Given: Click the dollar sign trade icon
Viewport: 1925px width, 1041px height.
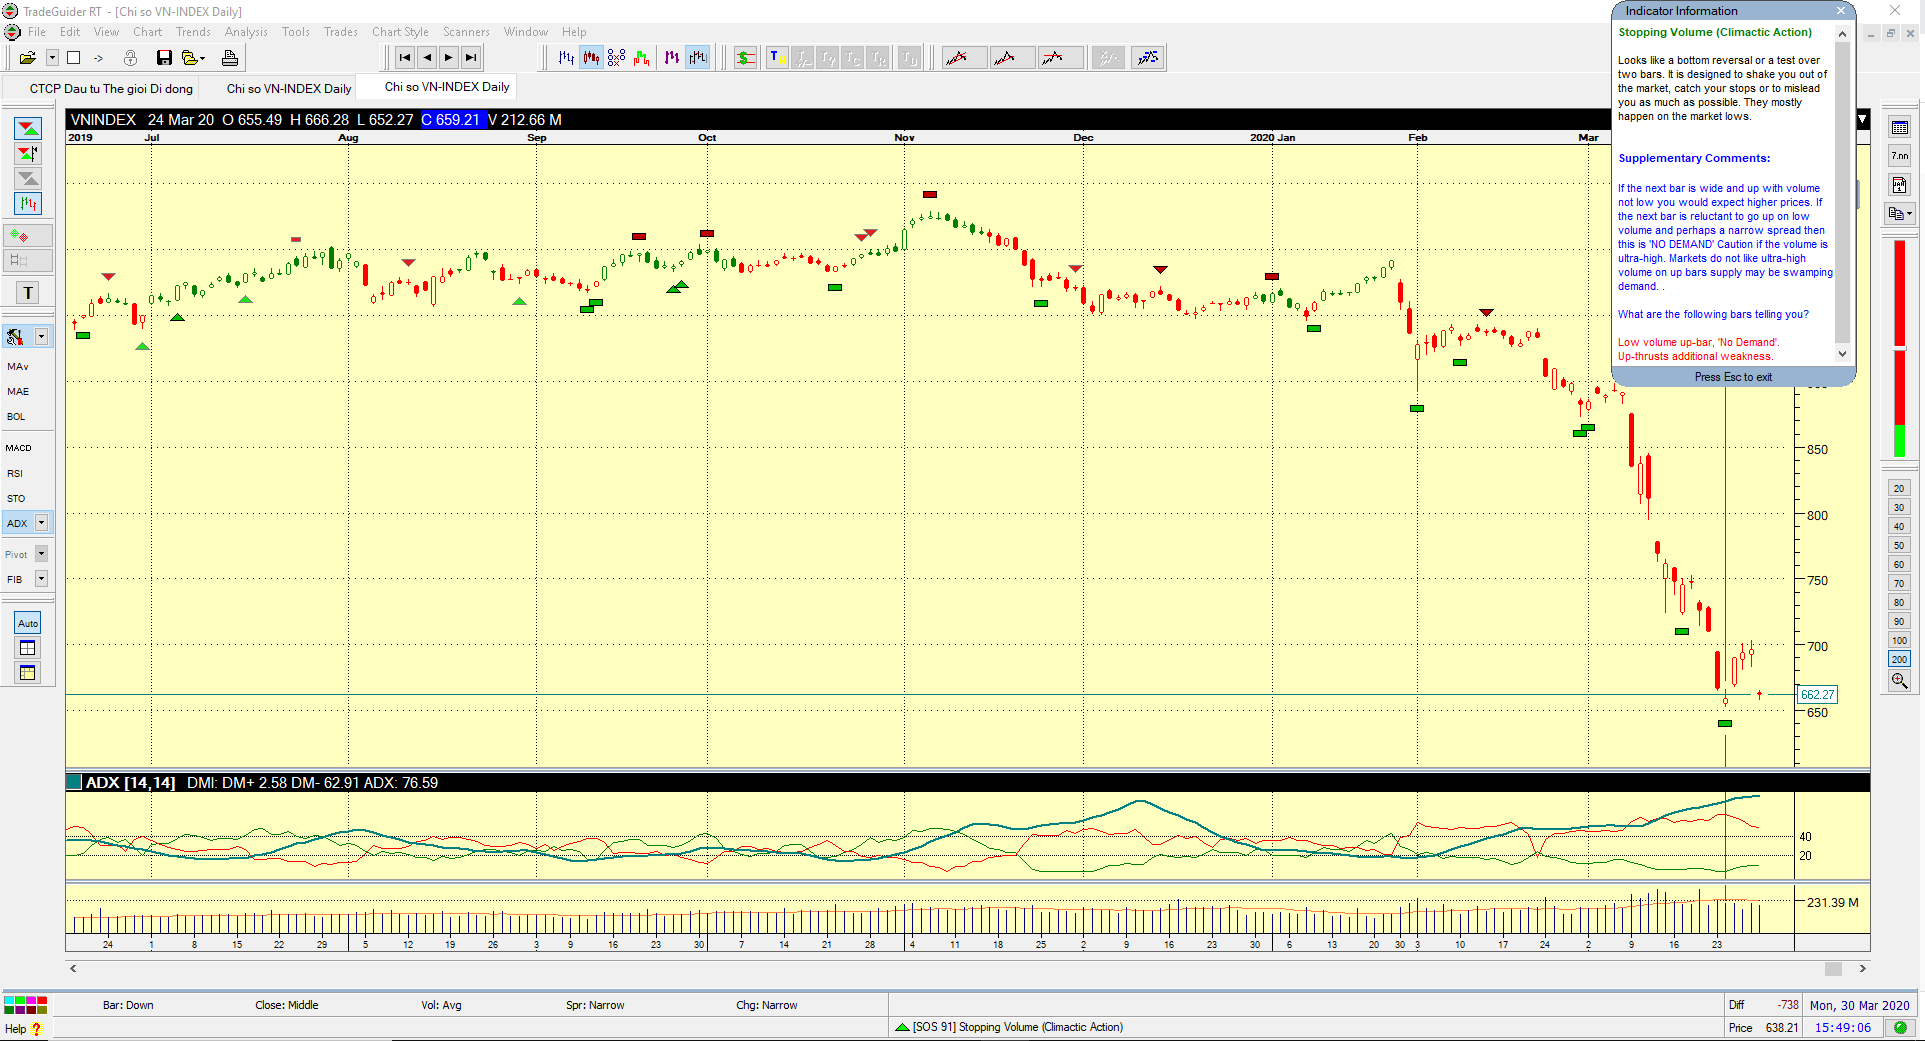Looking at the screenshot, I should (x=745, y=58).
